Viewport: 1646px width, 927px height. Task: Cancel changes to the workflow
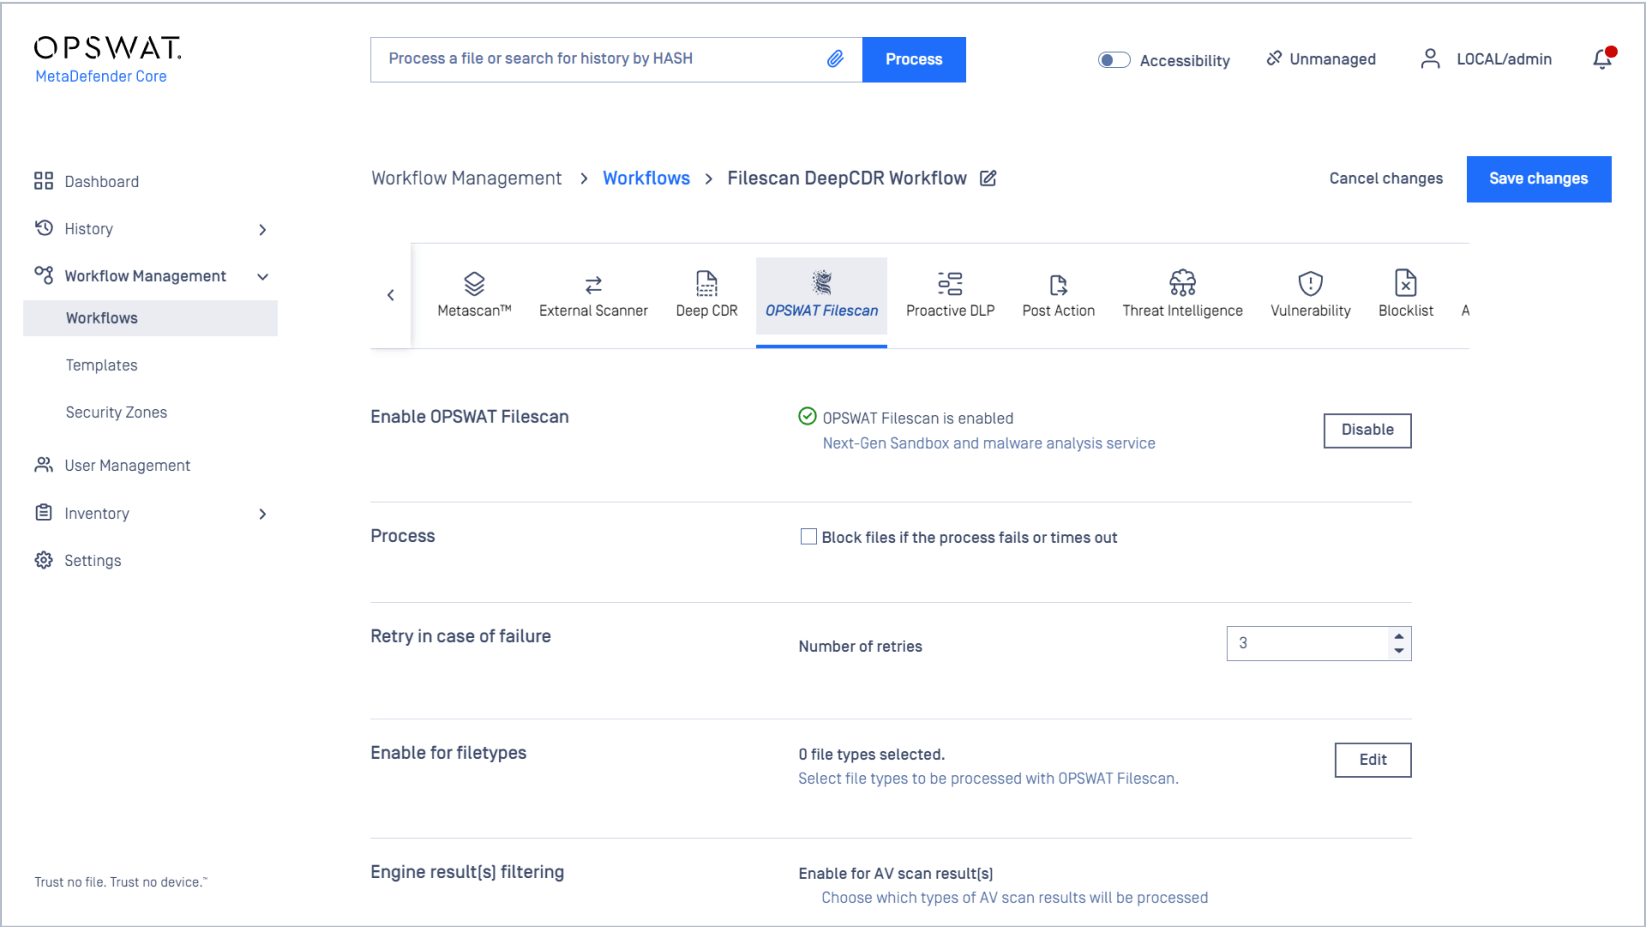[1385, 179]
